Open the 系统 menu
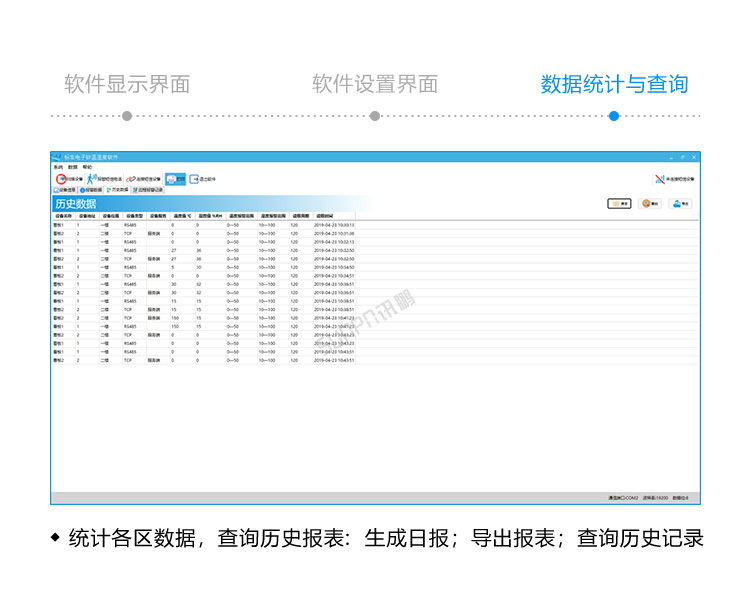 (58, 167)
